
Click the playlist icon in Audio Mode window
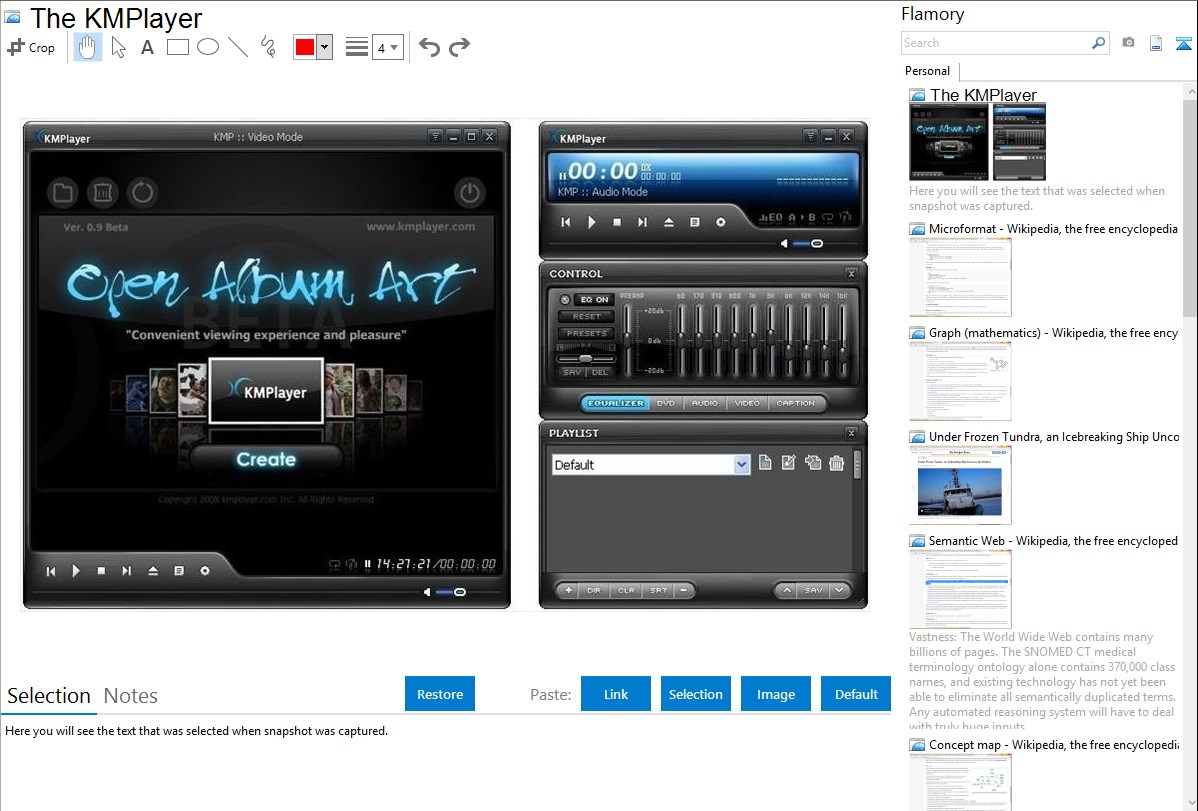tap(695, 222)
